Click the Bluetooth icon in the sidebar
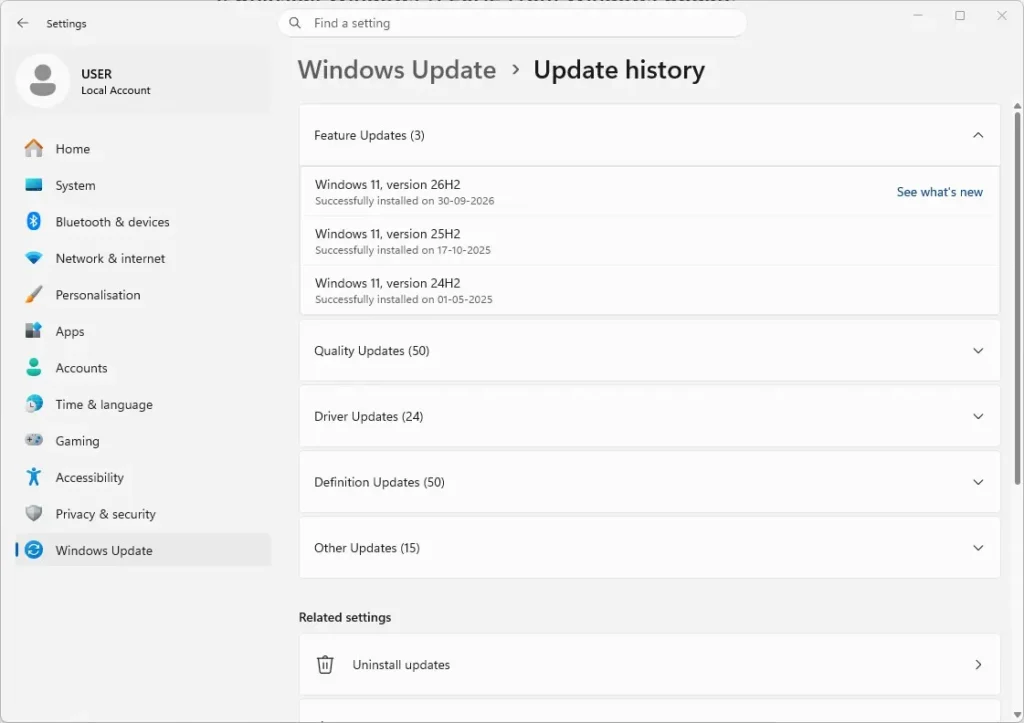1024x723 pixels. 34,221
